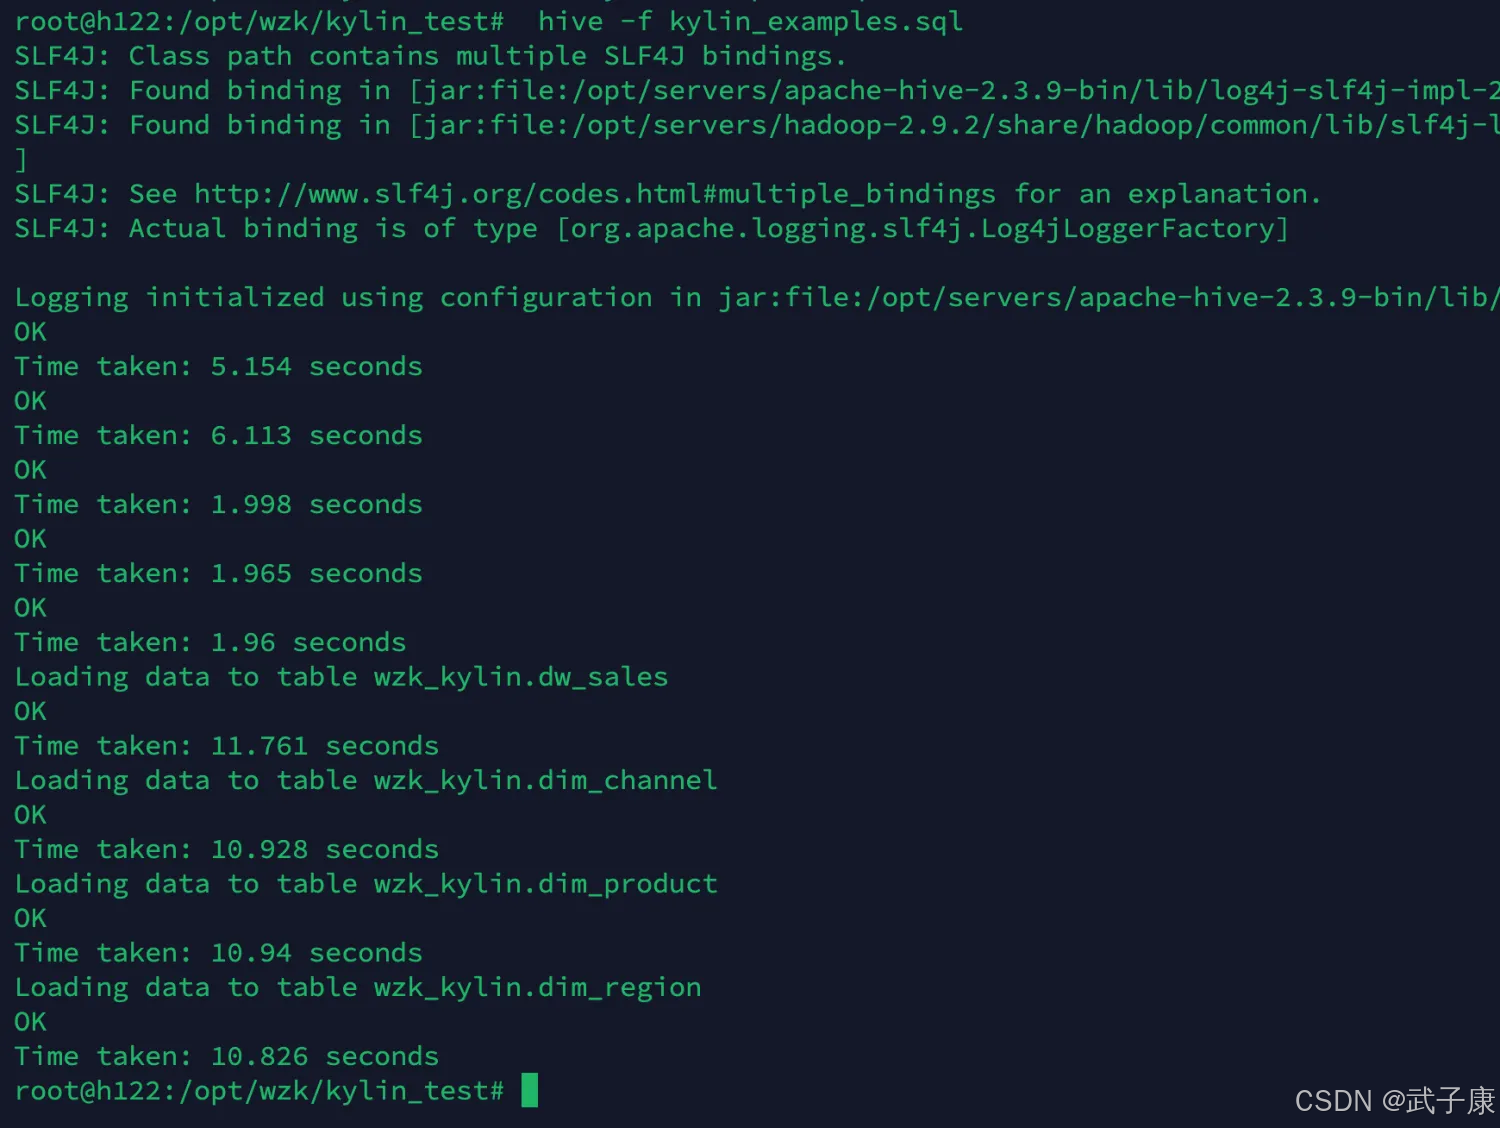Viewport: 1500px width, 1128px height.
Task: Select the "Time taken: 5.154 seconds" line
Action: click(x=218, y=366)
